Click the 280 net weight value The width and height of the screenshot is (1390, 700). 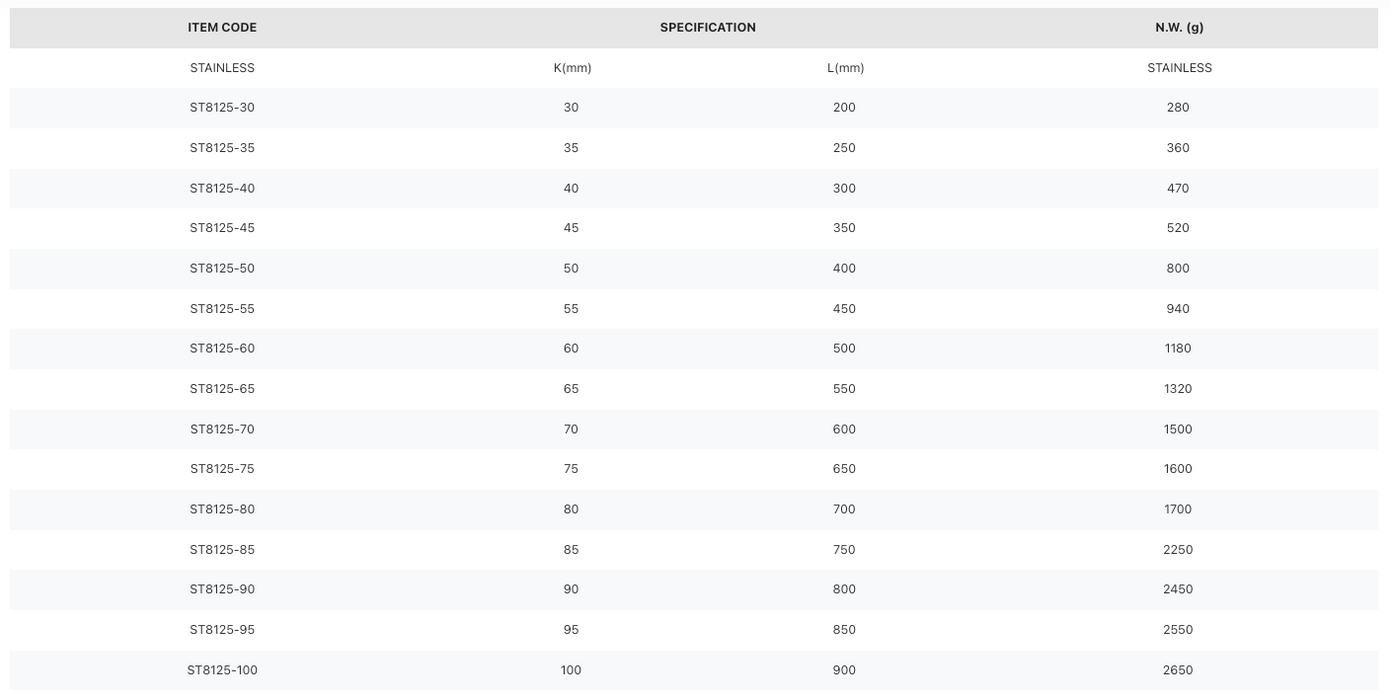pyautogui.click(x=1178, y=108)
